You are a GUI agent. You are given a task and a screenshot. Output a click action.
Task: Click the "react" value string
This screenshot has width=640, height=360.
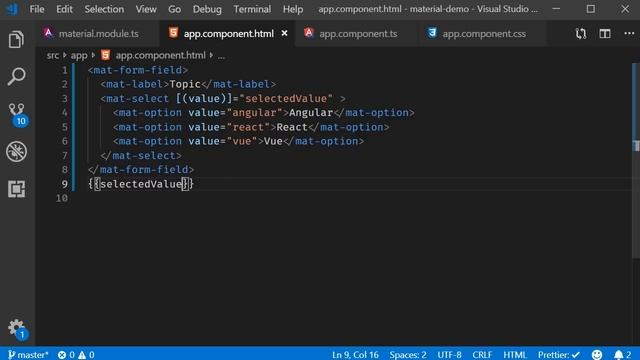[248, 127]
